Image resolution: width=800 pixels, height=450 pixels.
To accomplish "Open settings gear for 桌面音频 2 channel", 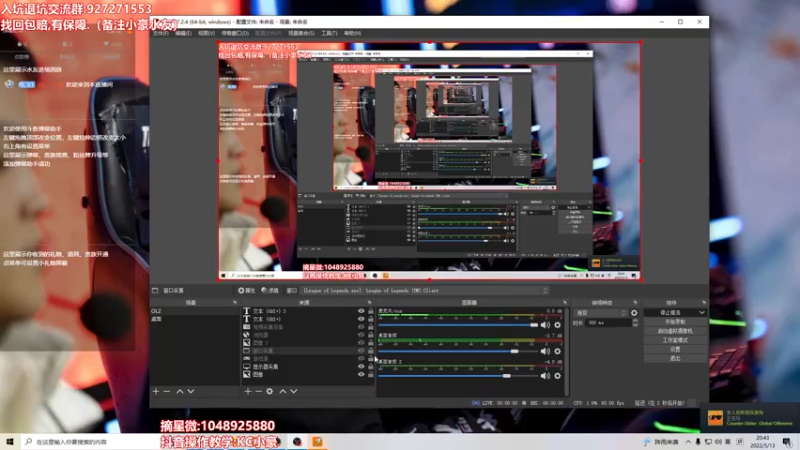I will [558, 376].
